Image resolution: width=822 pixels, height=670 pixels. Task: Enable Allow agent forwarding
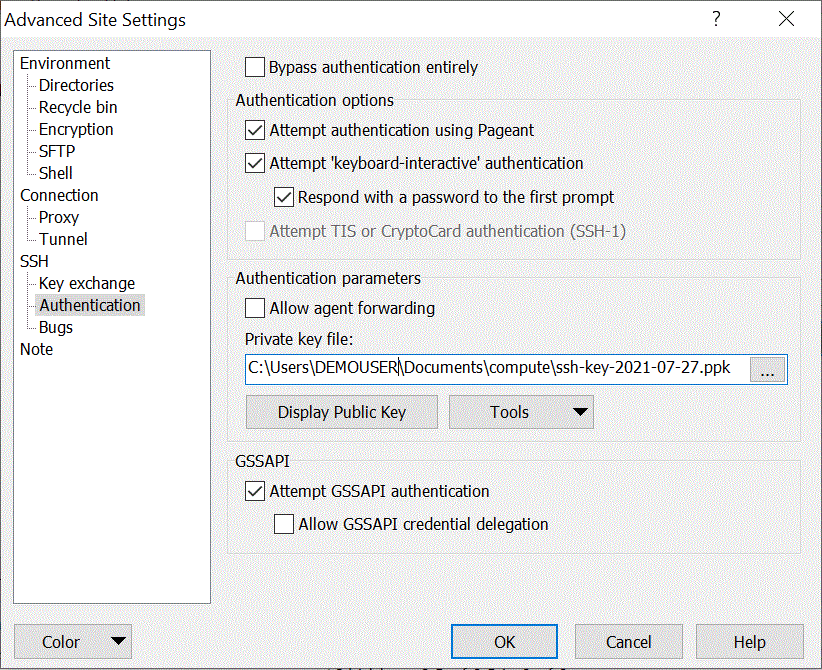(x=254, y=308)
